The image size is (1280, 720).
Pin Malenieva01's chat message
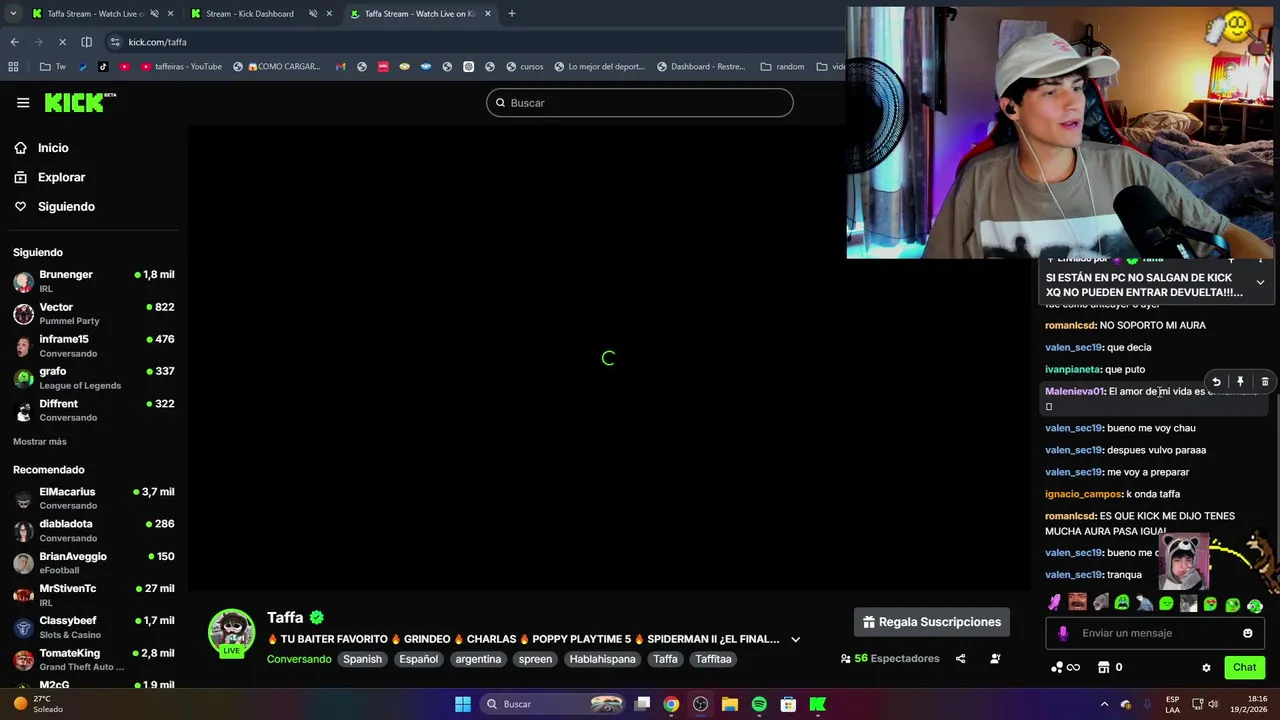click(x=1240, y=382)
